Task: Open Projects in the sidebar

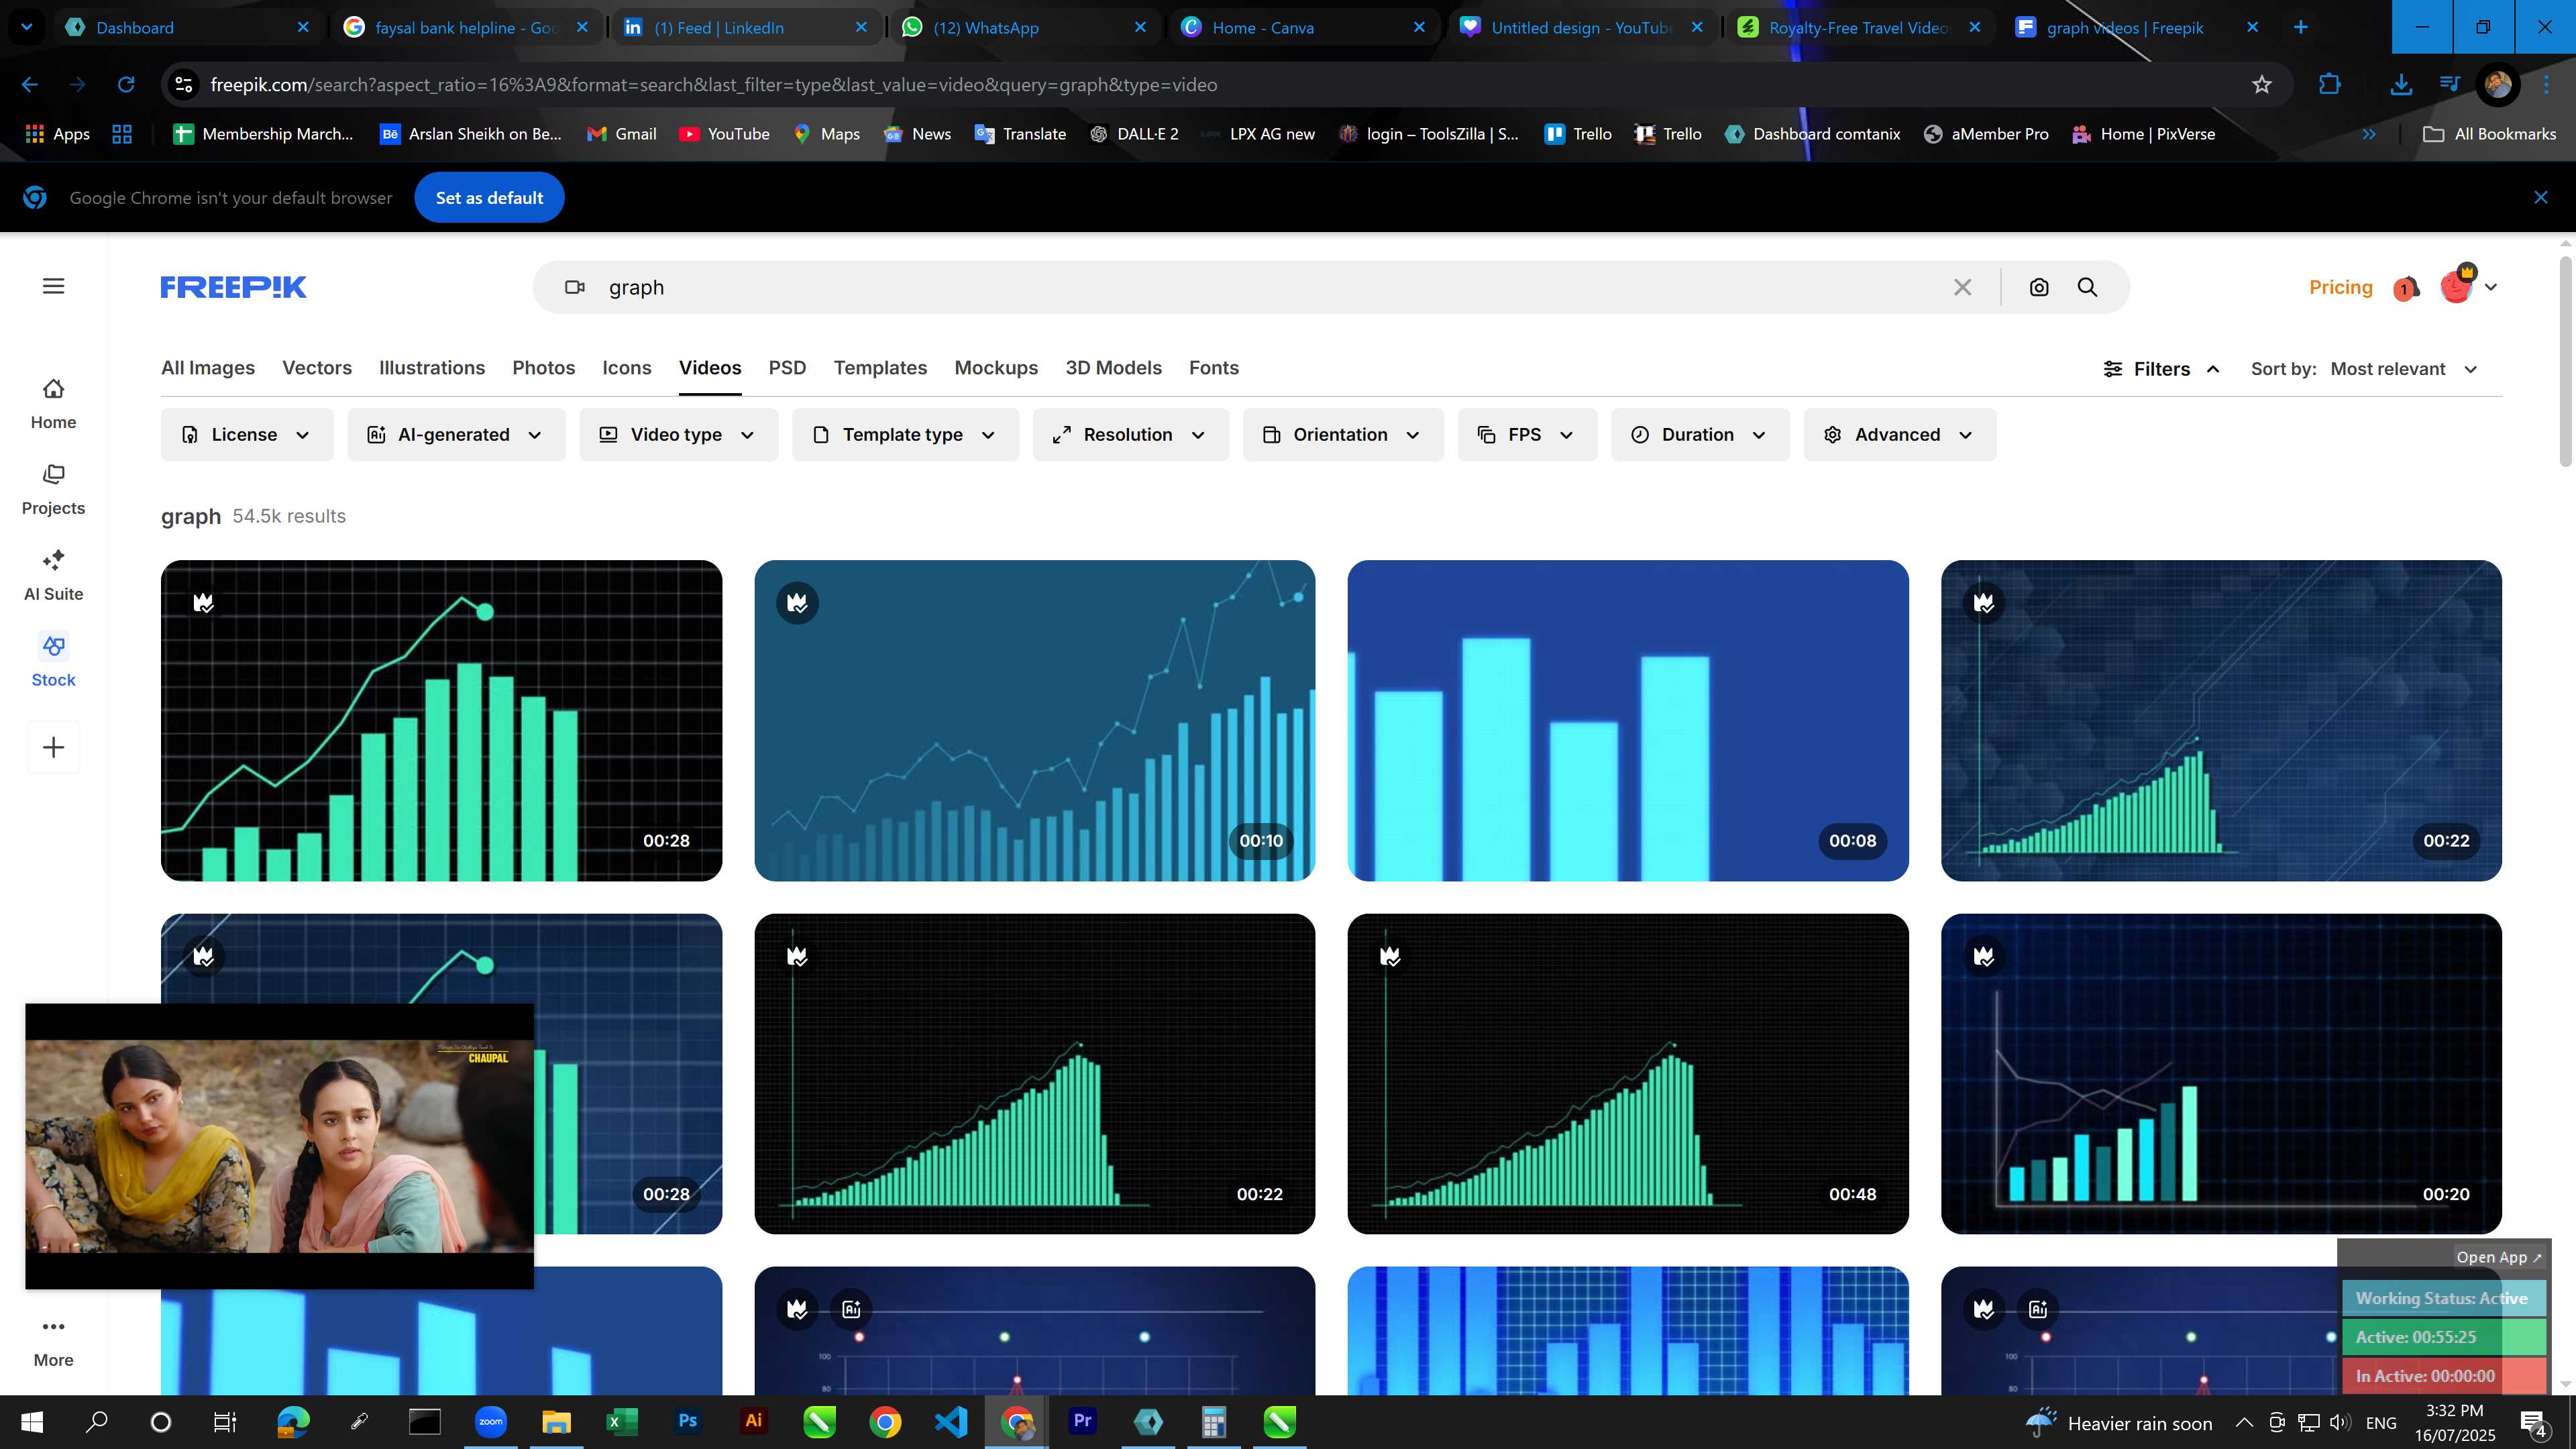Action: (53, 490)
